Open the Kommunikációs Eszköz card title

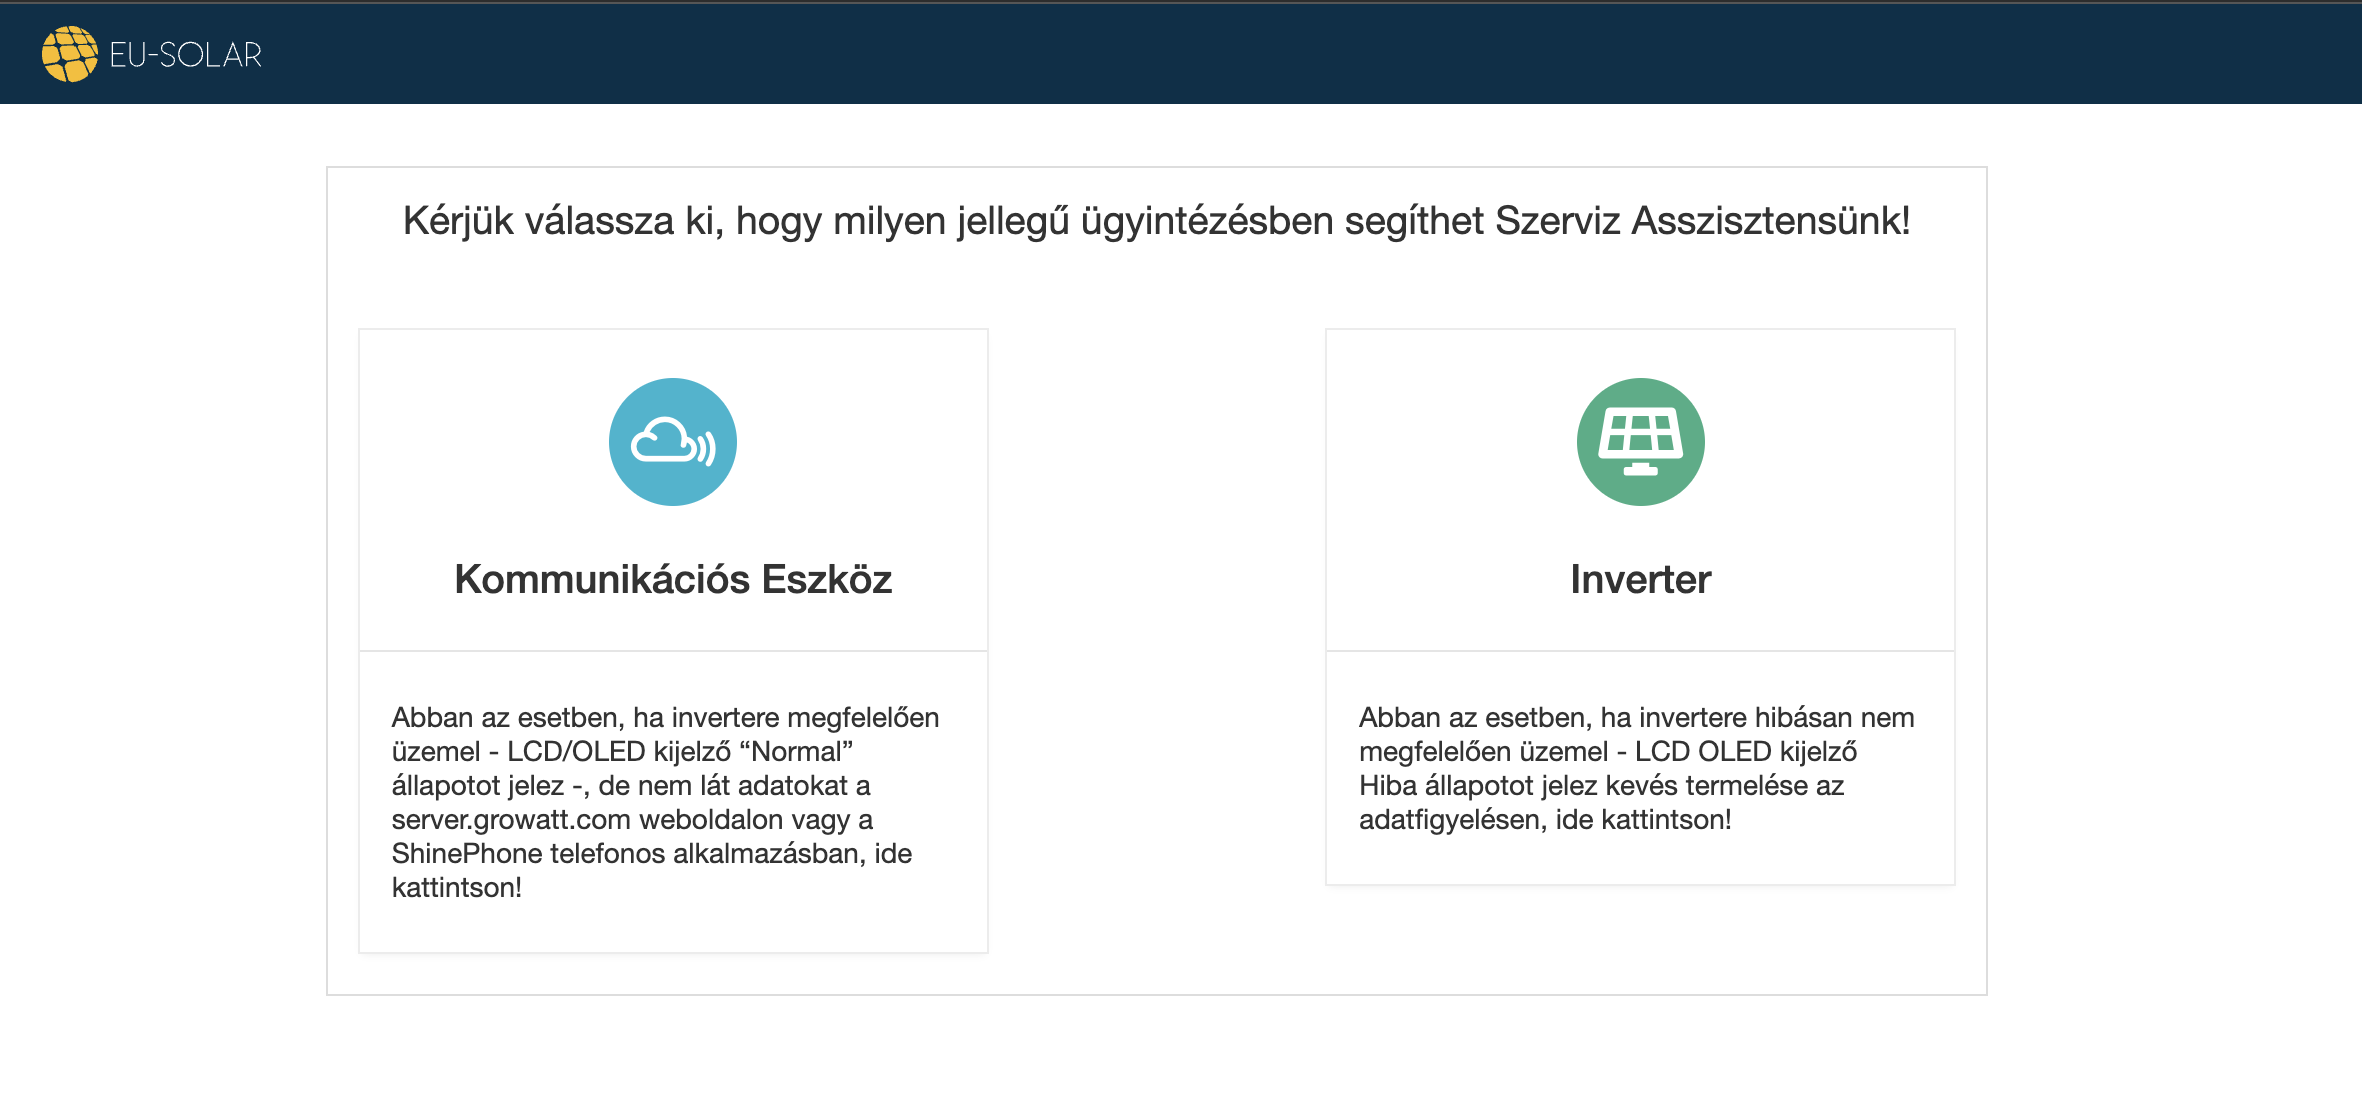tap(672, 579)
